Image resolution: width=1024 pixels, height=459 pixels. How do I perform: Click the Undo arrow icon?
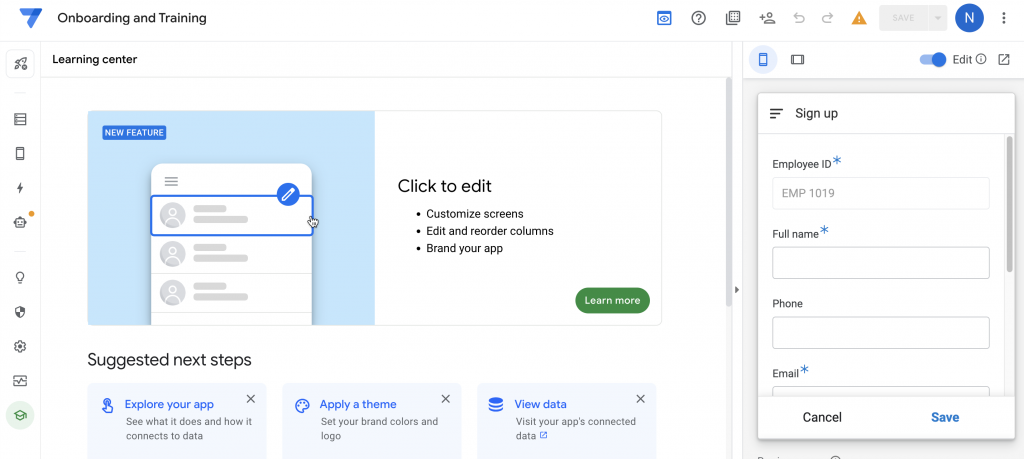[x=799, y=18]
